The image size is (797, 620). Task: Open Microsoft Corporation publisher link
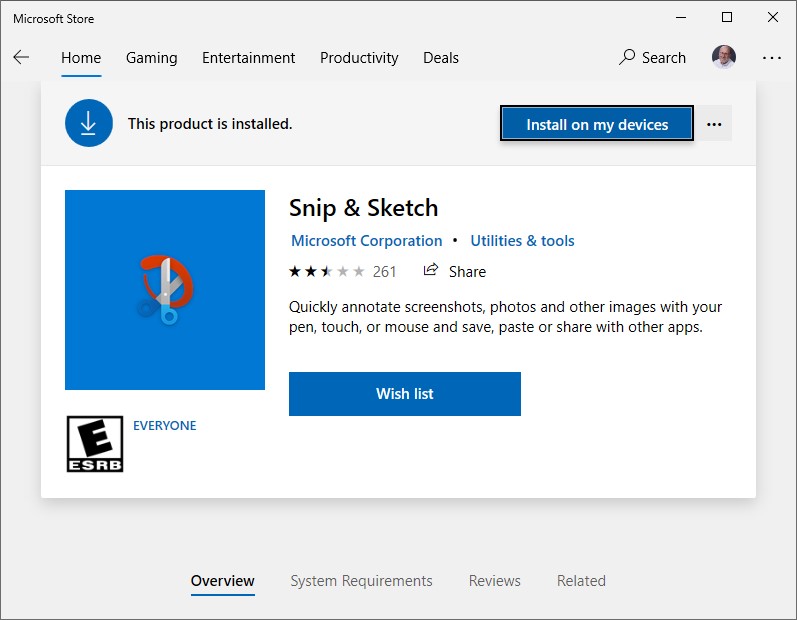click(x=366, y=240)
